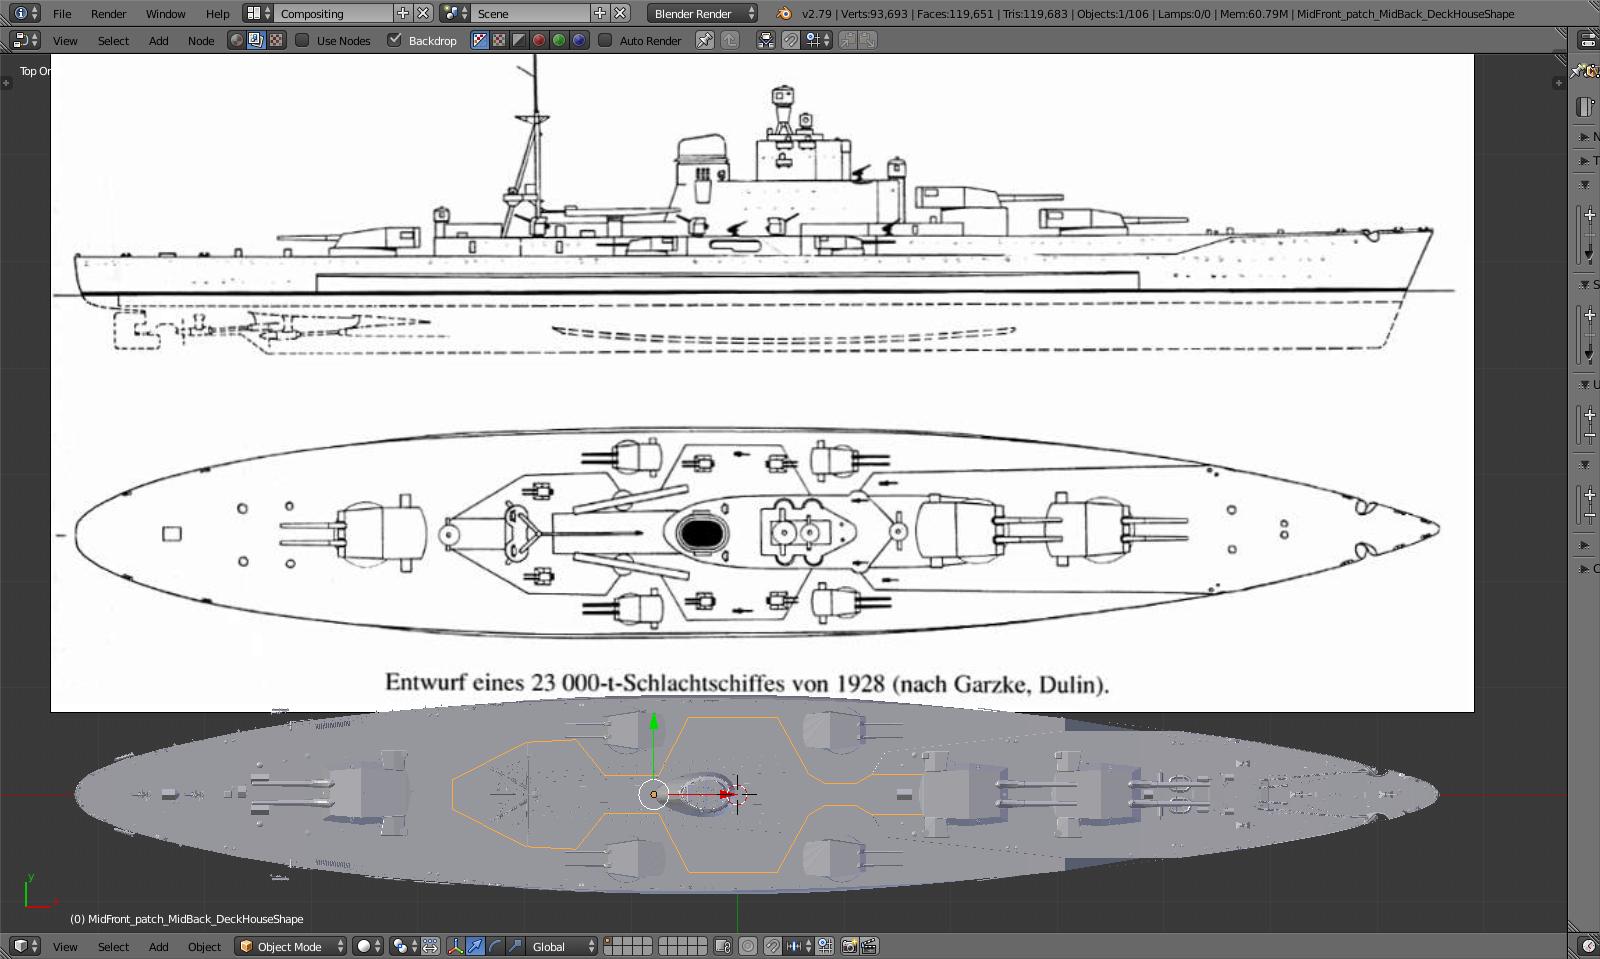1600x959 pixels.
Task: Delete the current scene with the X button
Action: (621, 13)
